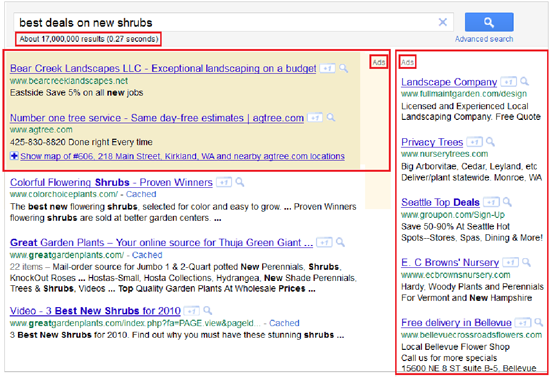The height and width of the screenshot is (377, 550).
Task: Click the www.bellevuecrossroadsflowers.com URL text
Action: (x=471, y=335)
